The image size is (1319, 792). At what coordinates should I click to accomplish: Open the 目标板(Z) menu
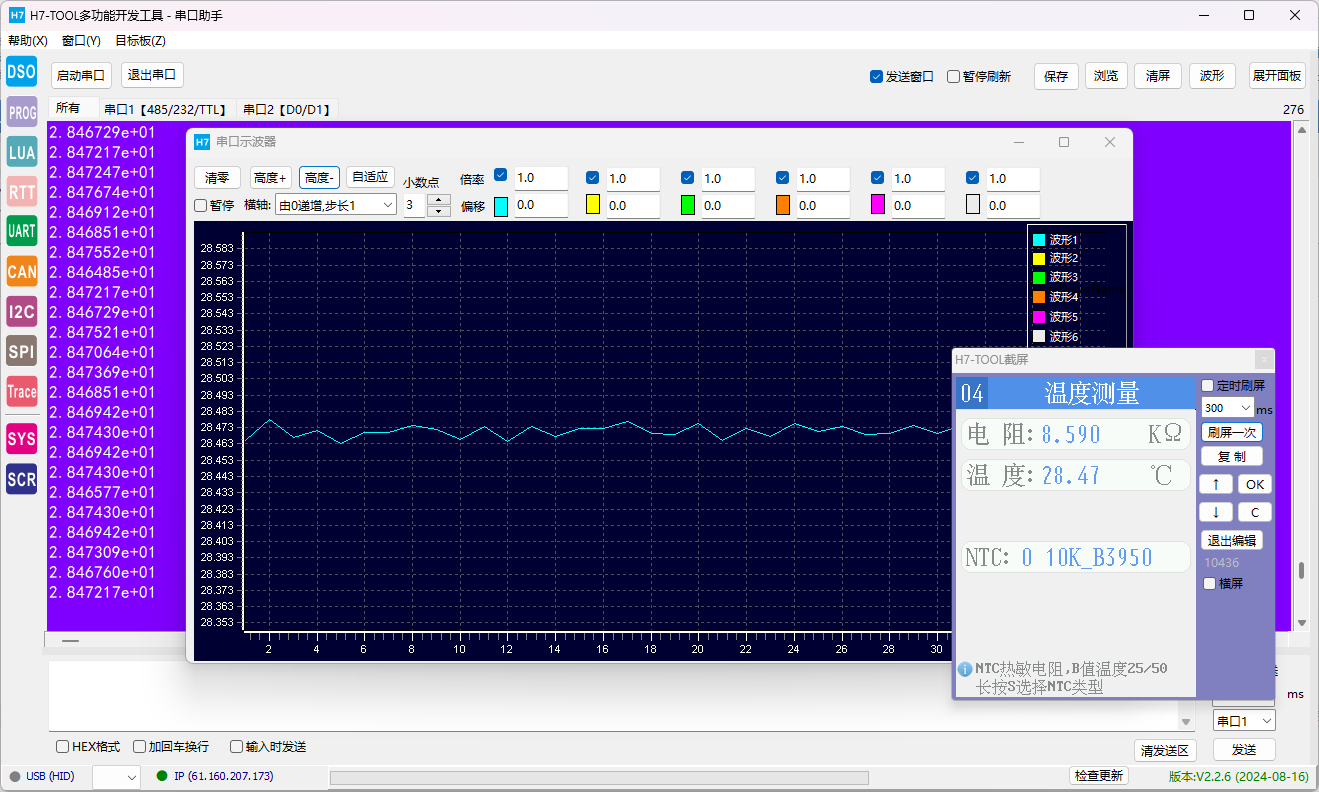pyautogui.click(x=140, y=41)
